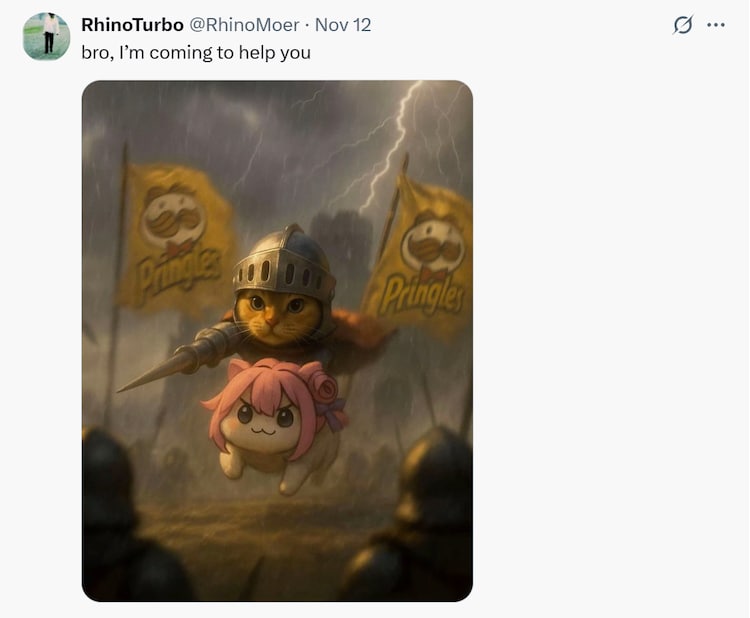Click the tweet text "bro, I'm coming to help you"
750x618 pixels.
click(x=196, y=52)
